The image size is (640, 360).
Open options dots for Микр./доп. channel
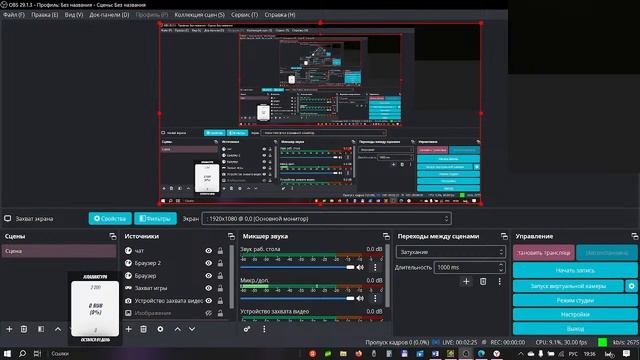coord(375,298)
